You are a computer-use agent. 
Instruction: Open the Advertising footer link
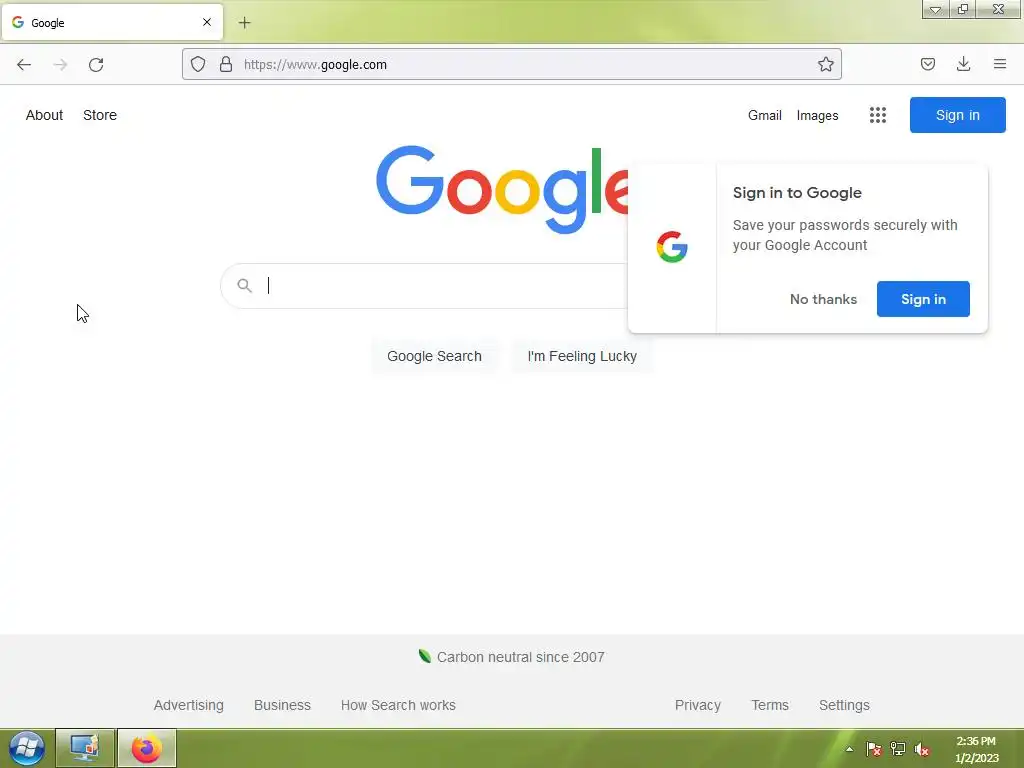coord(189,705)
